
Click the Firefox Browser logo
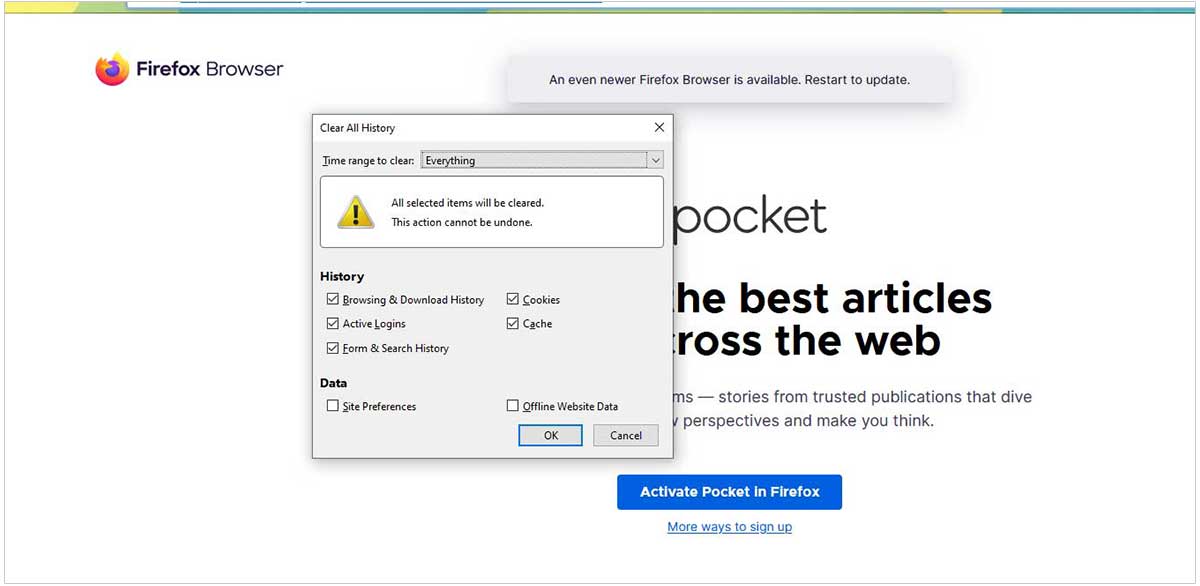coord(189,69)
